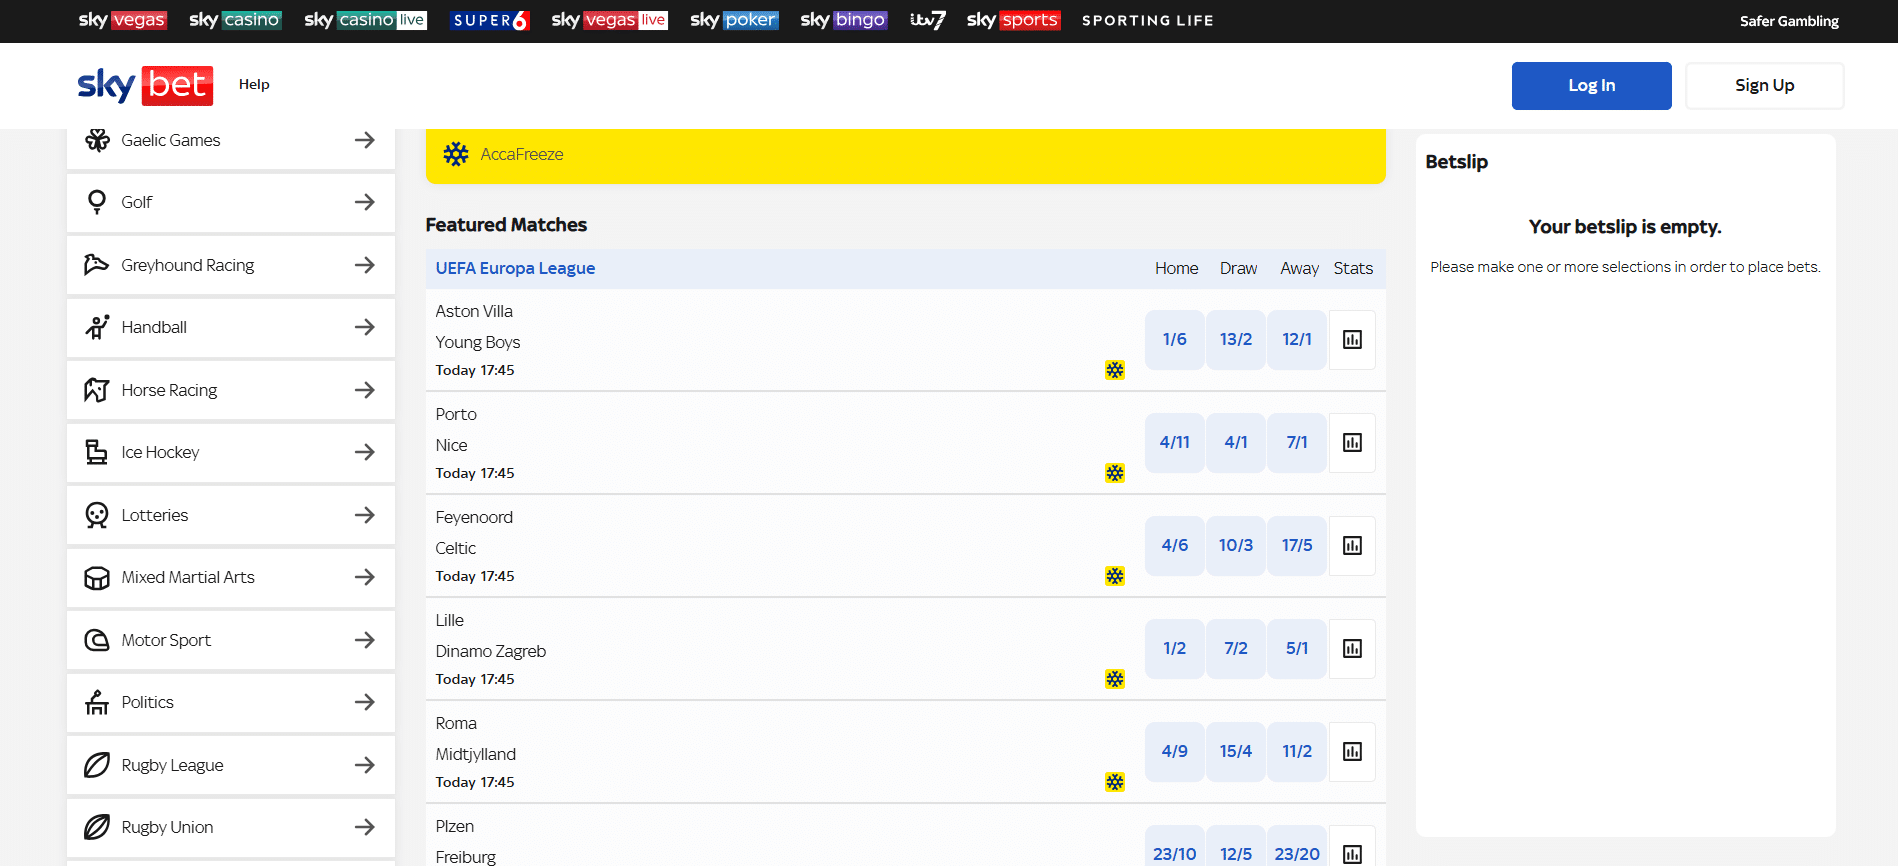1898x866 pixels.
Task: Select Dinamo Zagreb away odds 5/1
Action: (x=1297, y=649)
